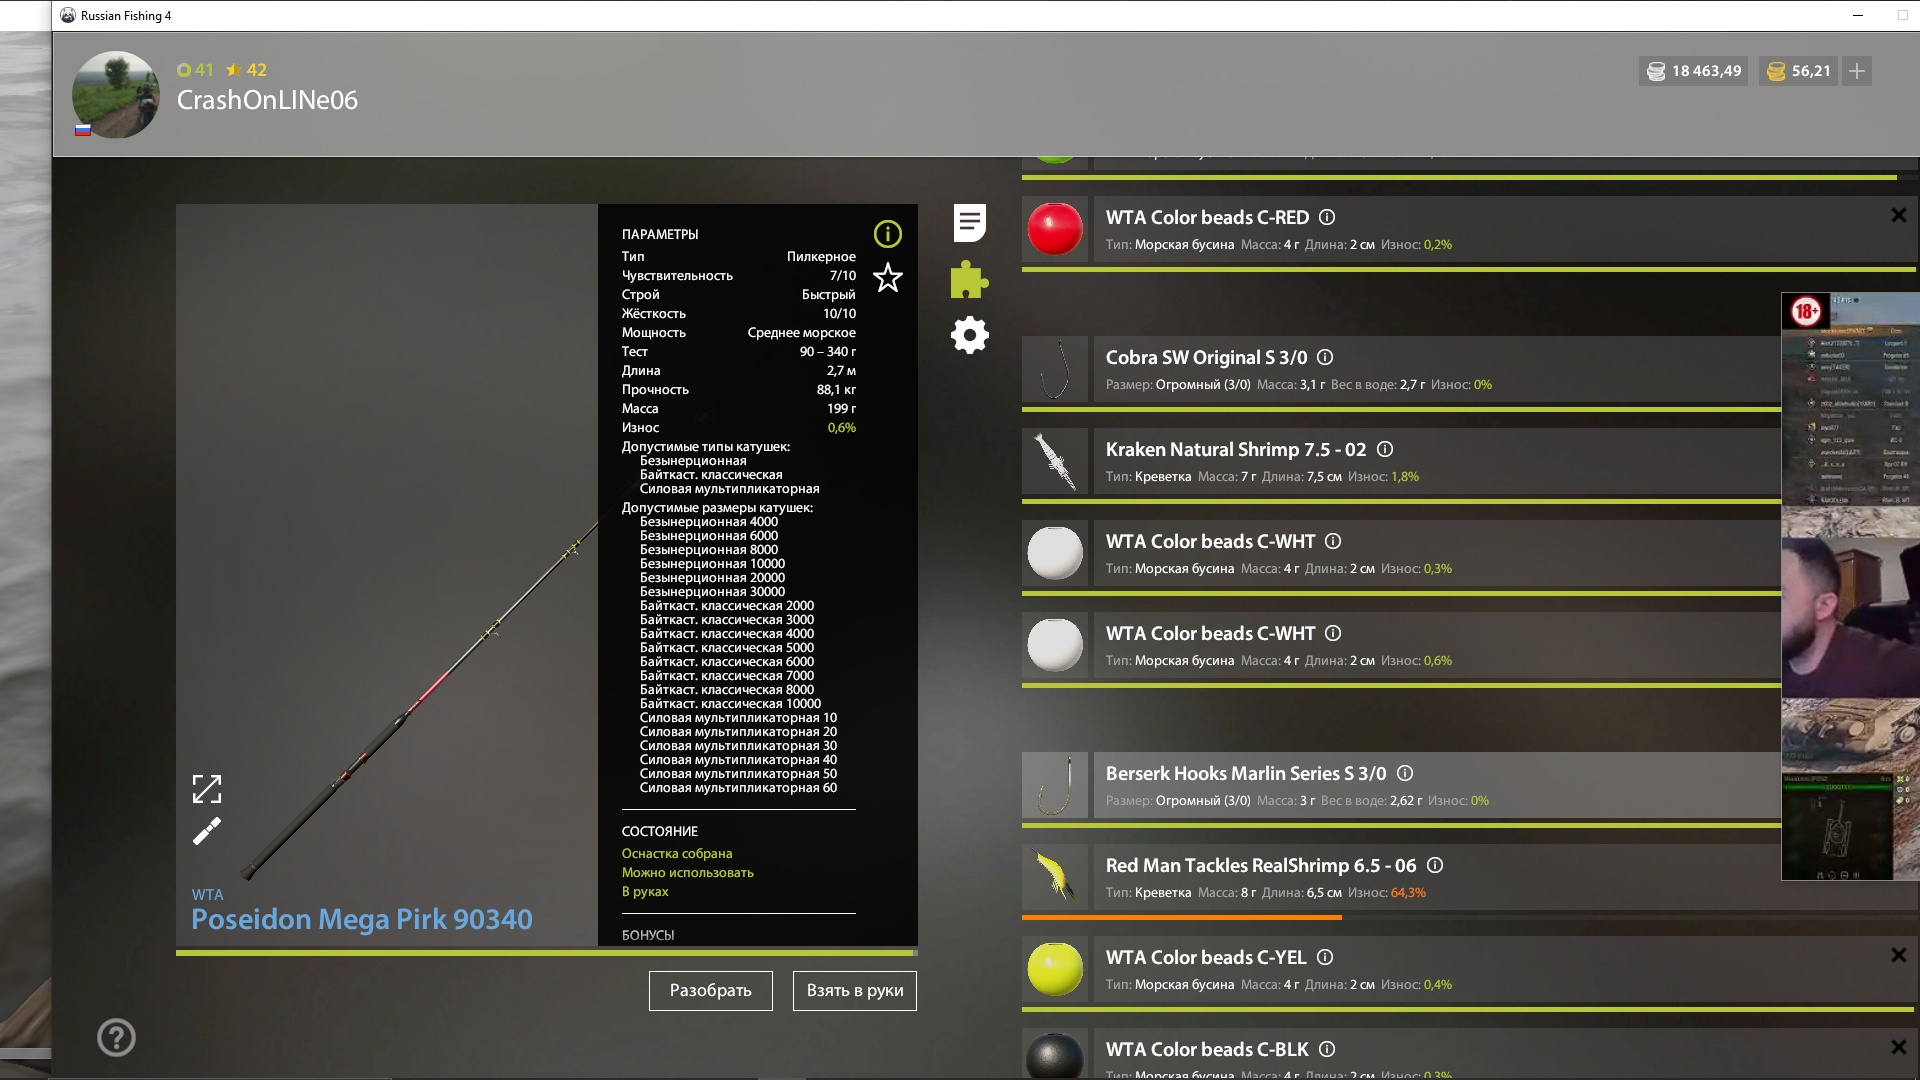
Task: Click the Kraken Natural Shrimp 7.5 - 02 title
Action: click(x=1236, y=449)
